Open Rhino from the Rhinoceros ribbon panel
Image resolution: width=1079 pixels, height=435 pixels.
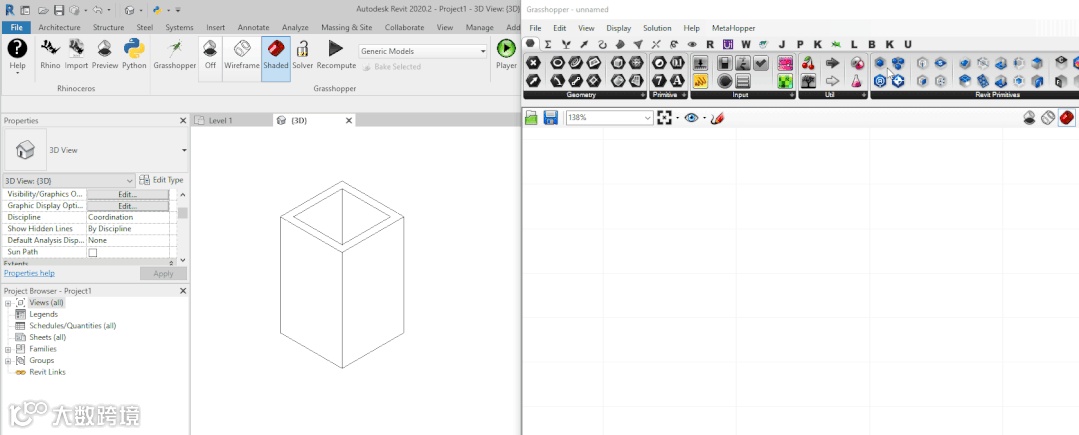pyautogui.click(x=50, y=54)
